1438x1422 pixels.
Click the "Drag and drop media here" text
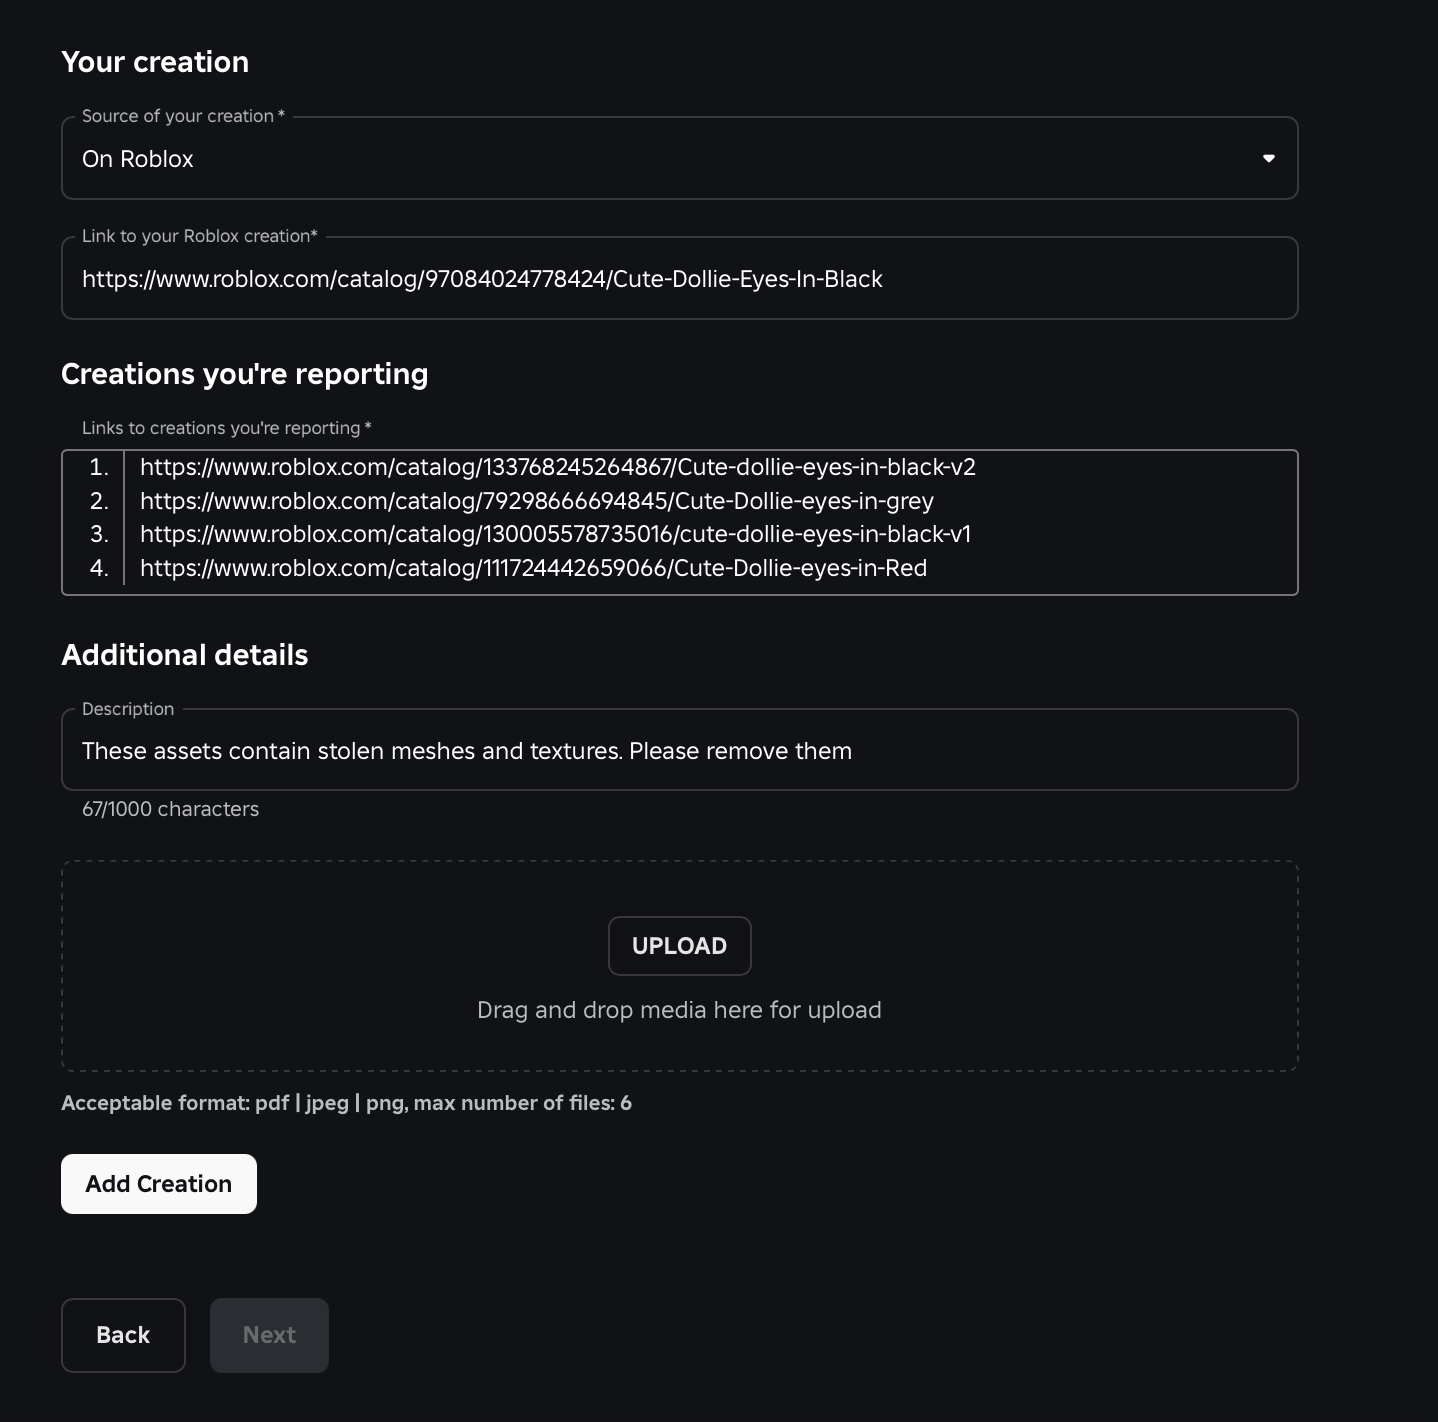[x=679, y=1010]
